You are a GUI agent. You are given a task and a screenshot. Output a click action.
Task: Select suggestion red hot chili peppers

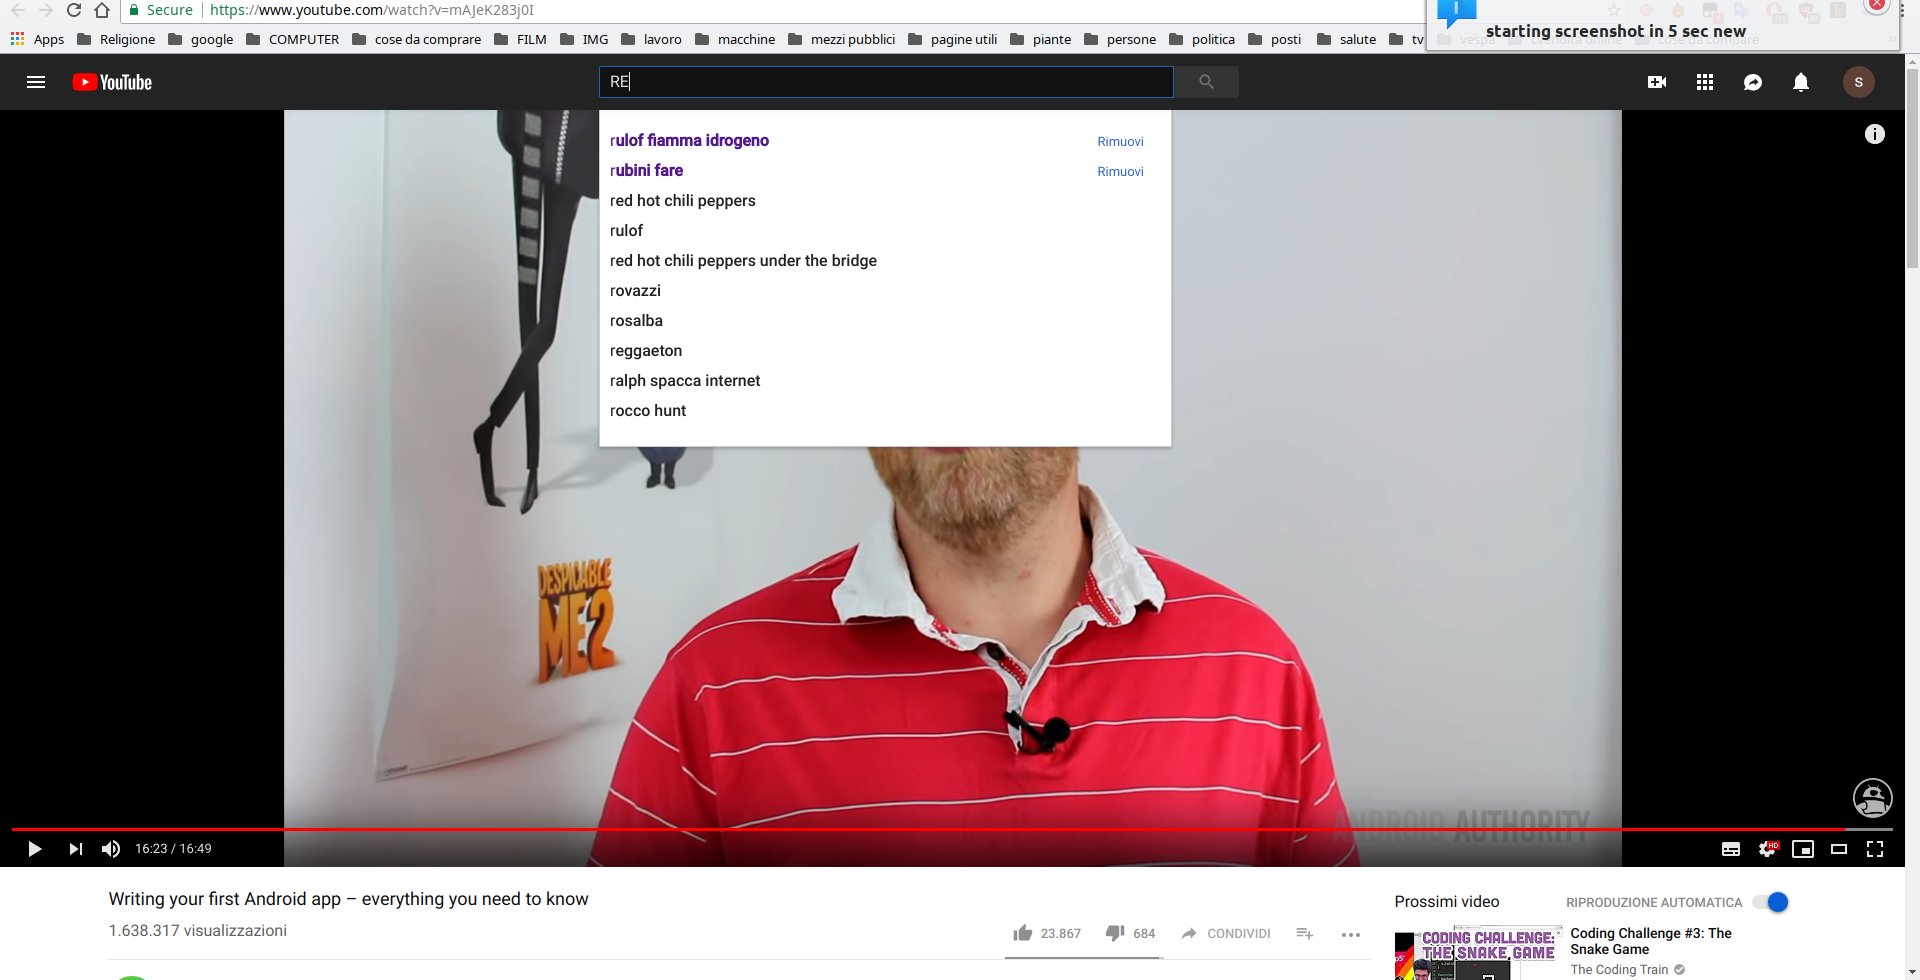683,201
